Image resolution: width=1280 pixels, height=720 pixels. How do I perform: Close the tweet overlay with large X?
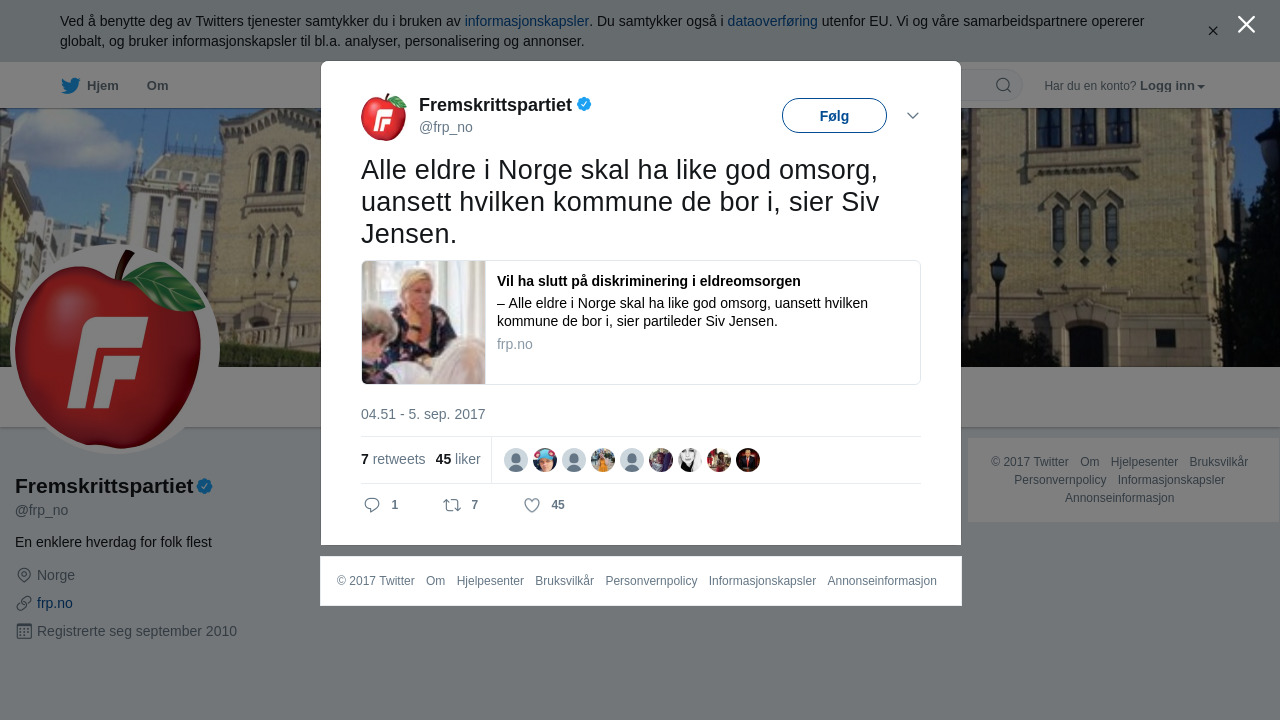click(1246, 24)
